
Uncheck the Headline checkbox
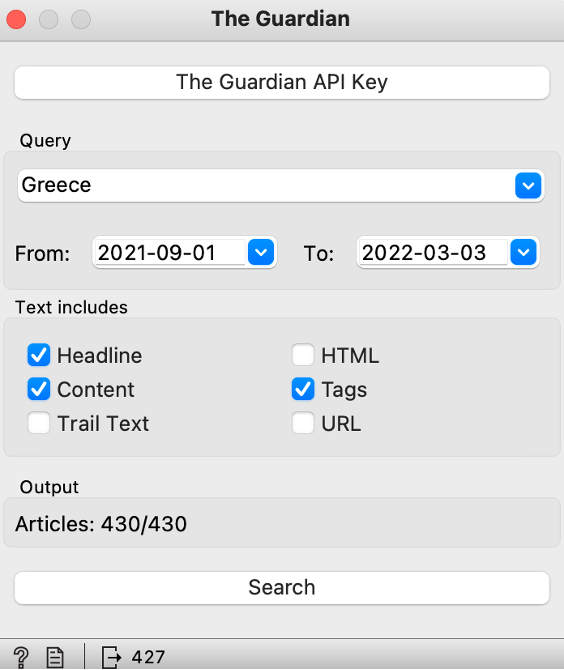pos(39,355)
